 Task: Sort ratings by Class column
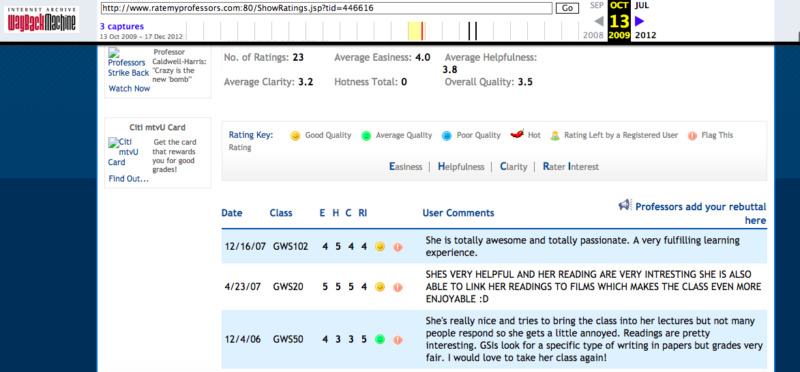tap(281, 213)
